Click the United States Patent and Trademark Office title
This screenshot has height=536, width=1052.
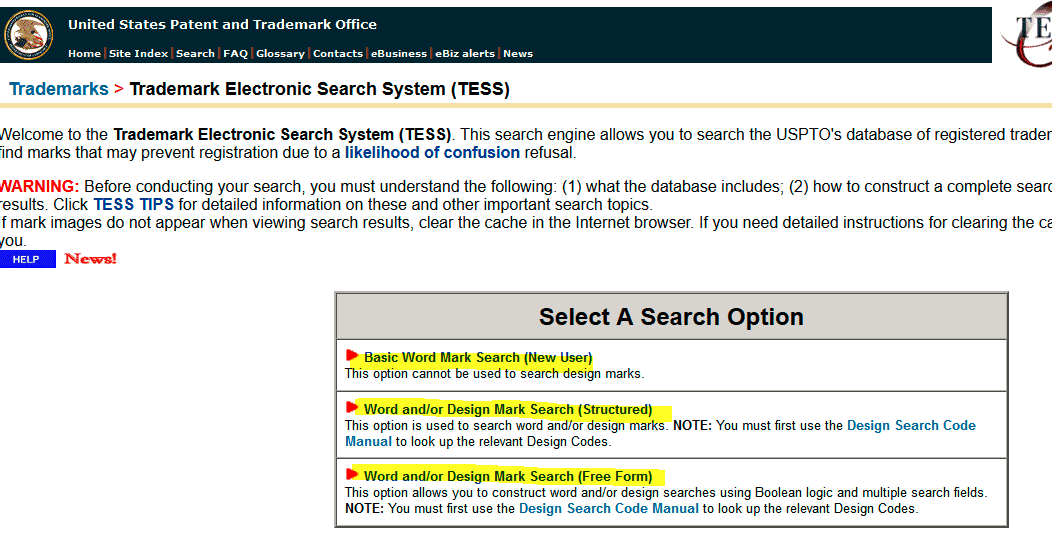[x=222, y=25]
